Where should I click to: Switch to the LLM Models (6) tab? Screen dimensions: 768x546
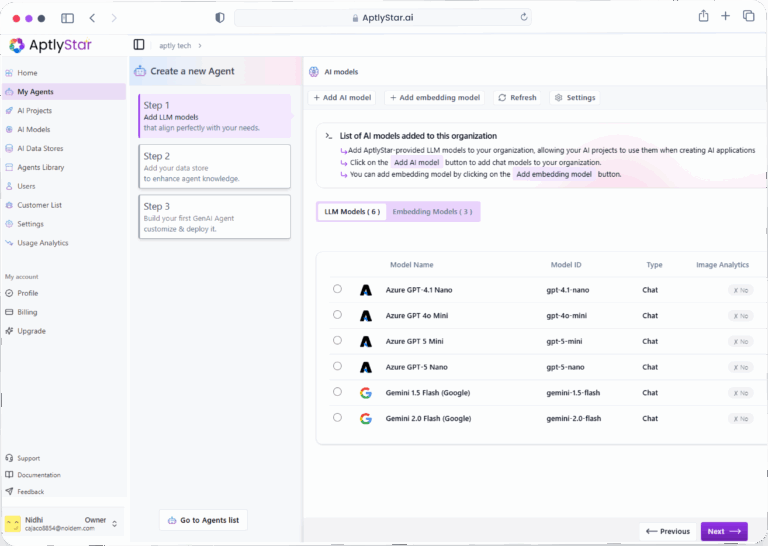click(x=352, y=212)
